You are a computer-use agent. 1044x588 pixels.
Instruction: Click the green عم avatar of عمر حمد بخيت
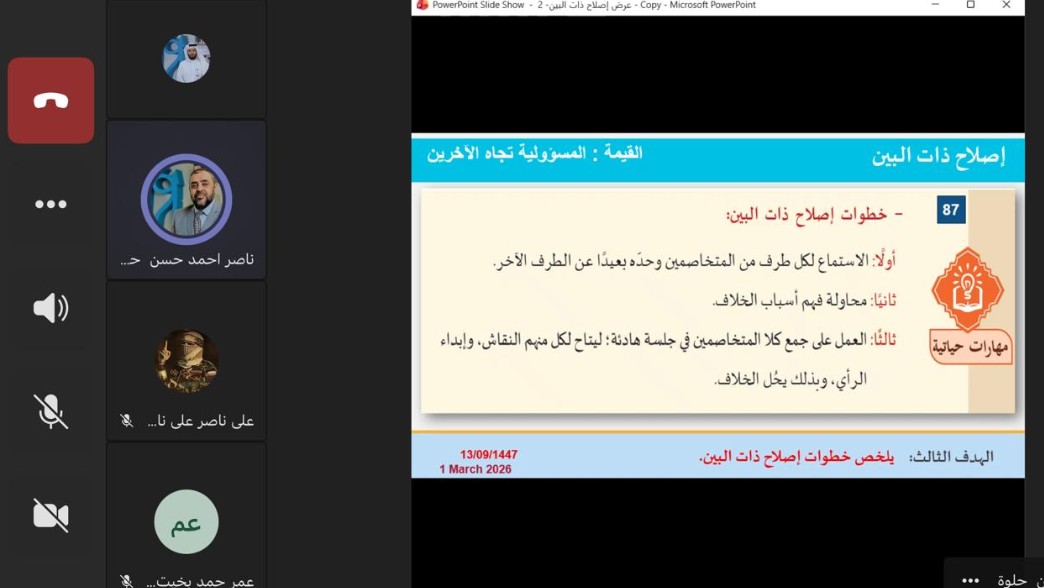[186, 521]
